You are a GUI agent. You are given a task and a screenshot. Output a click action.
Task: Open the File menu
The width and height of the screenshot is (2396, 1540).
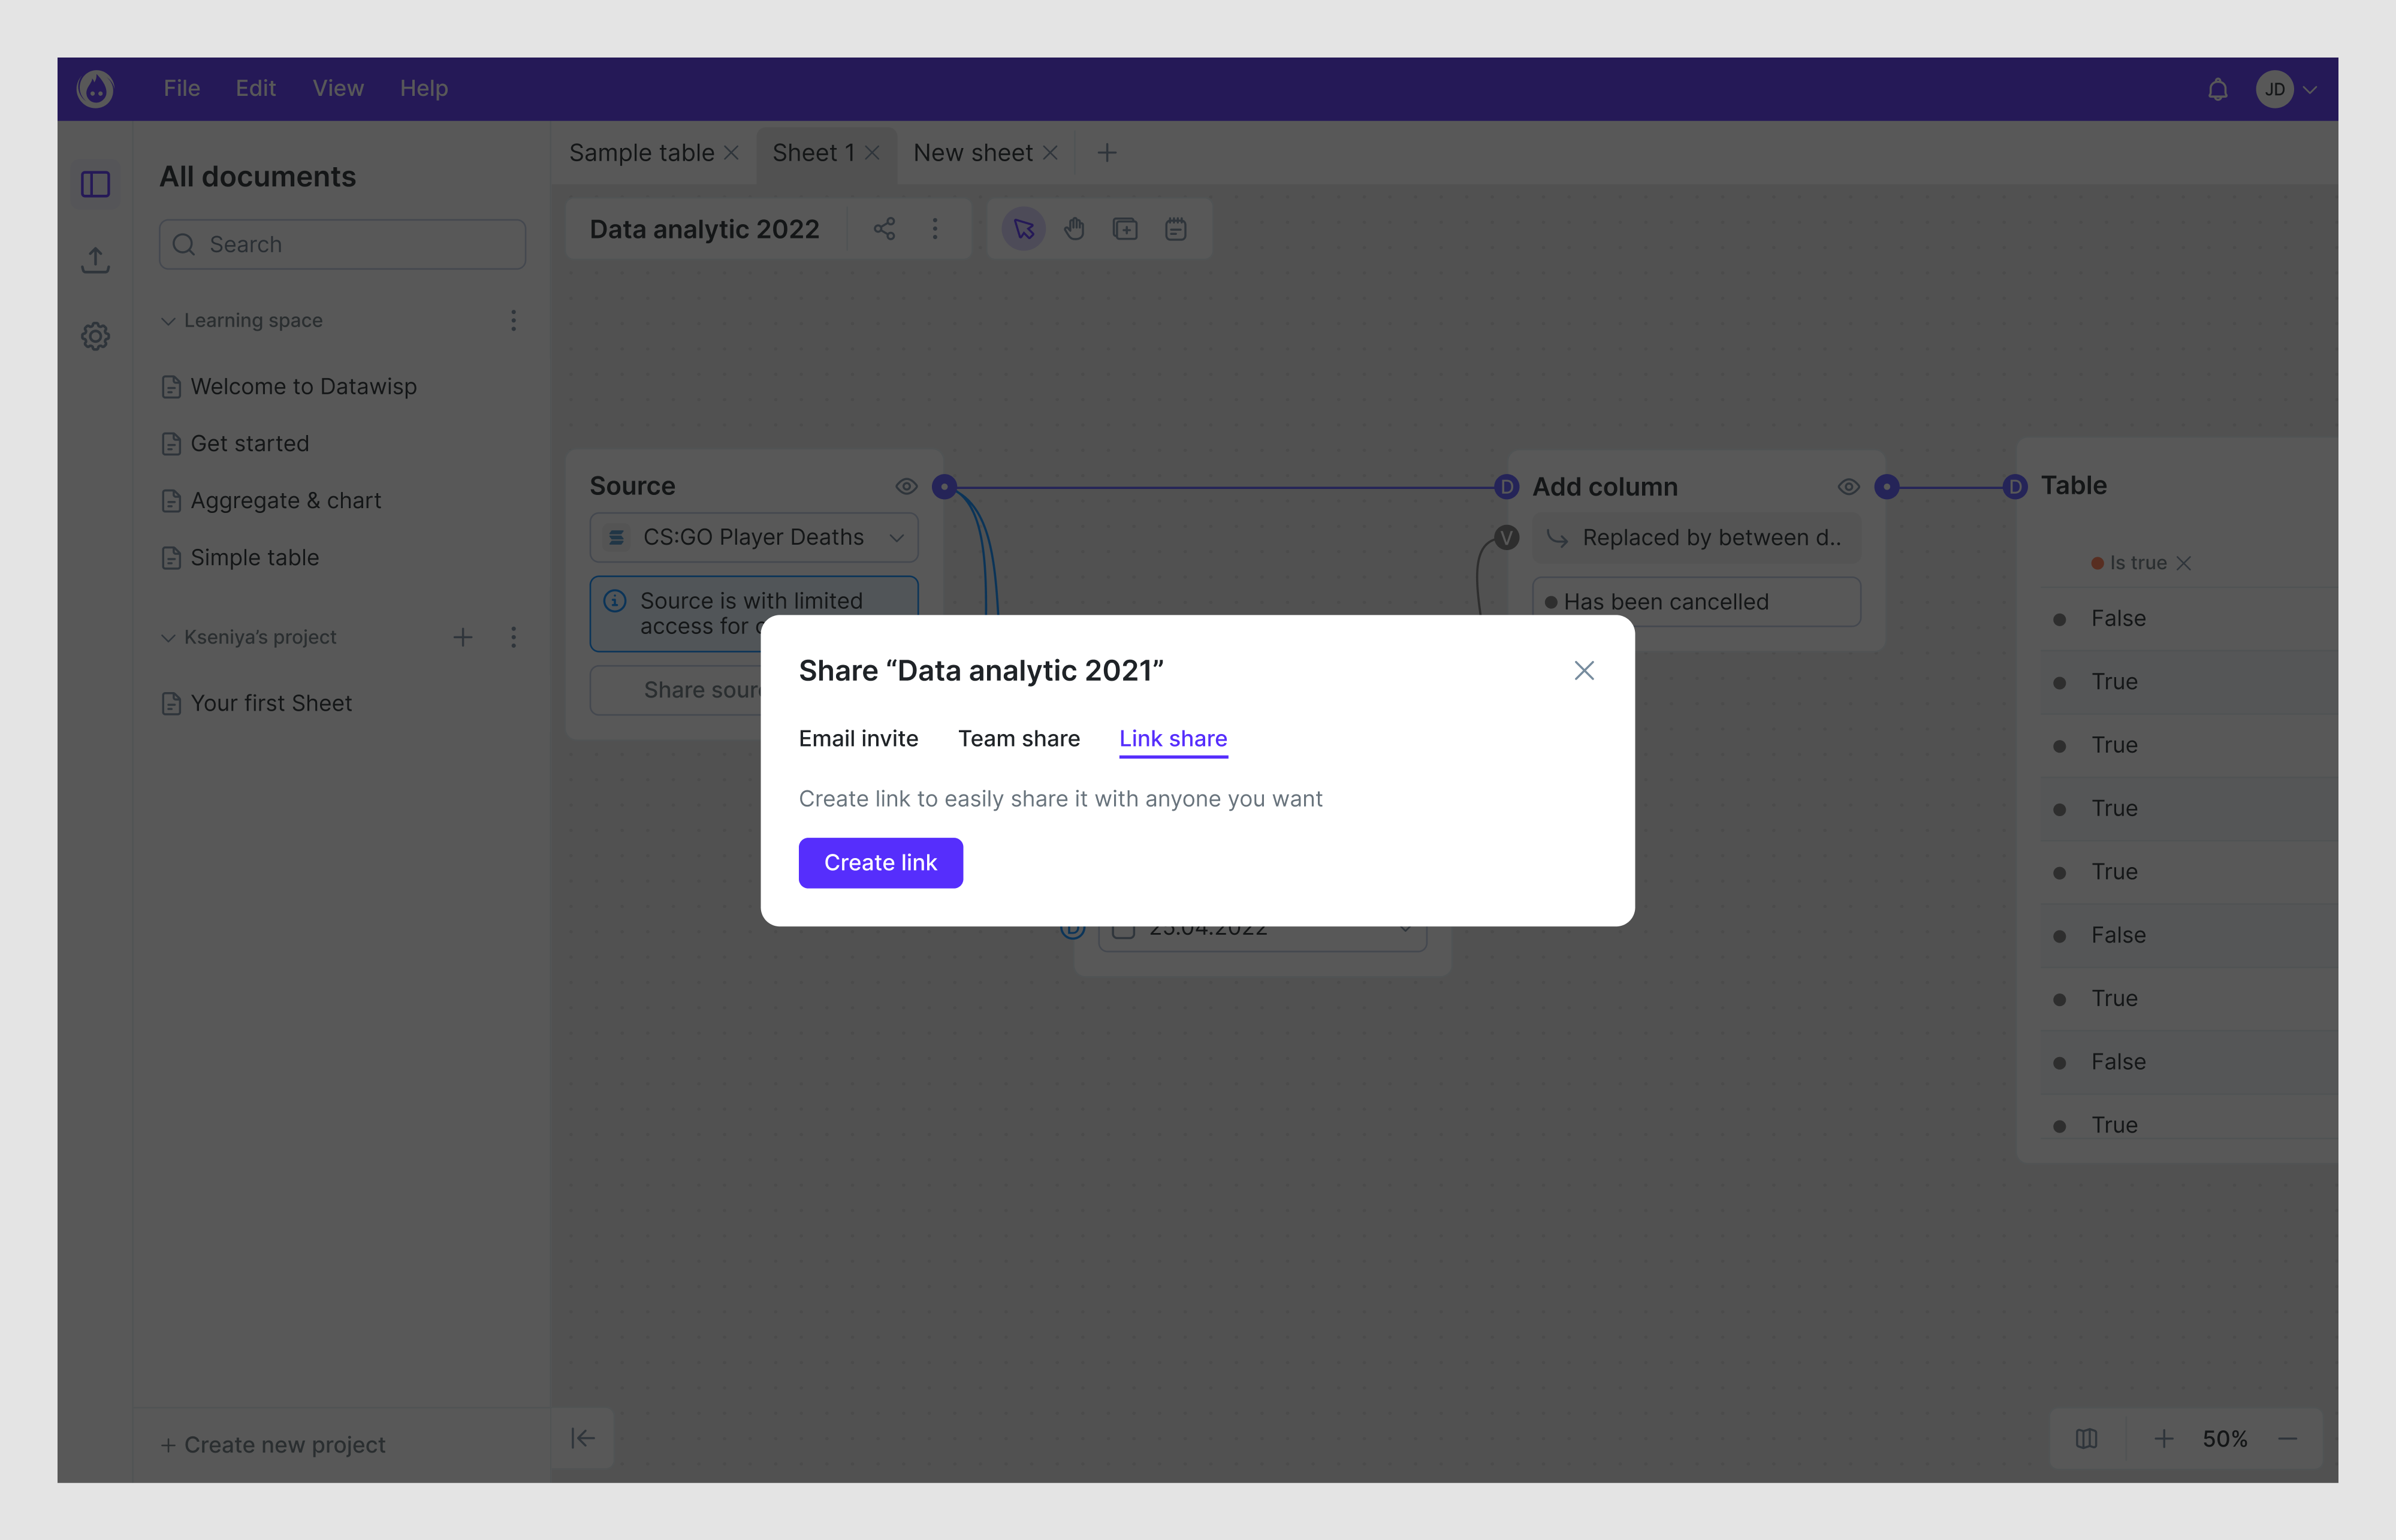coord(182,89)
